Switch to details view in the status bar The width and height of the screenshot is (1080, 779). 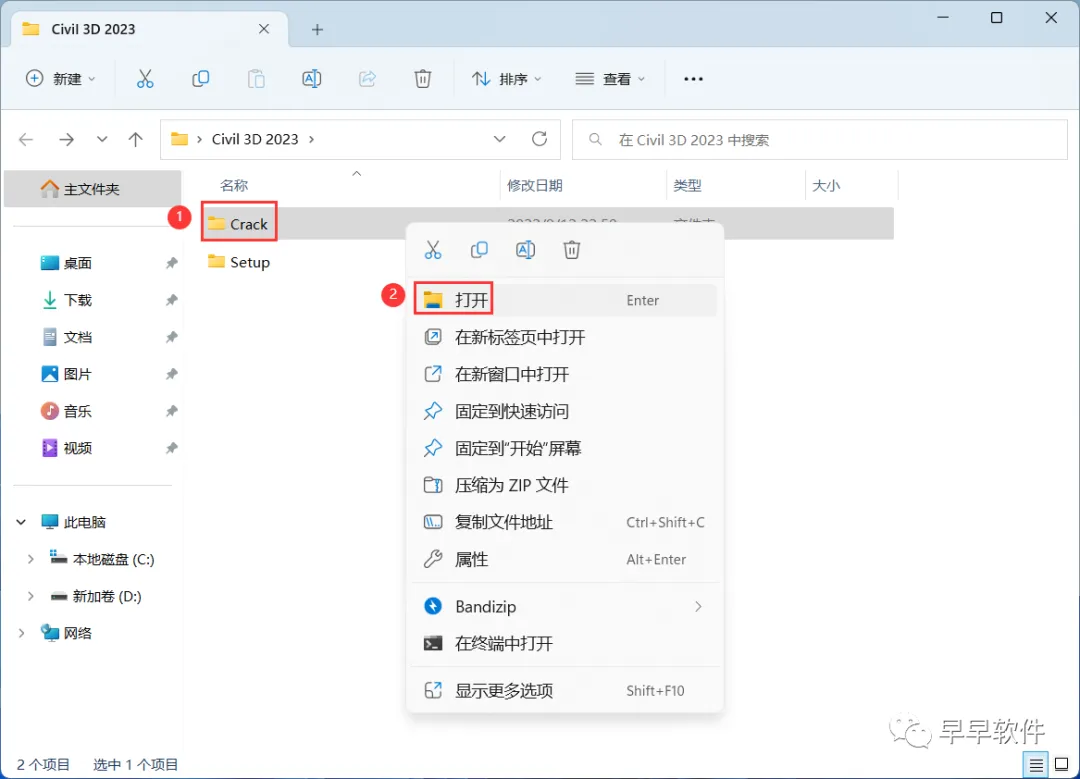click(1036, 764)
